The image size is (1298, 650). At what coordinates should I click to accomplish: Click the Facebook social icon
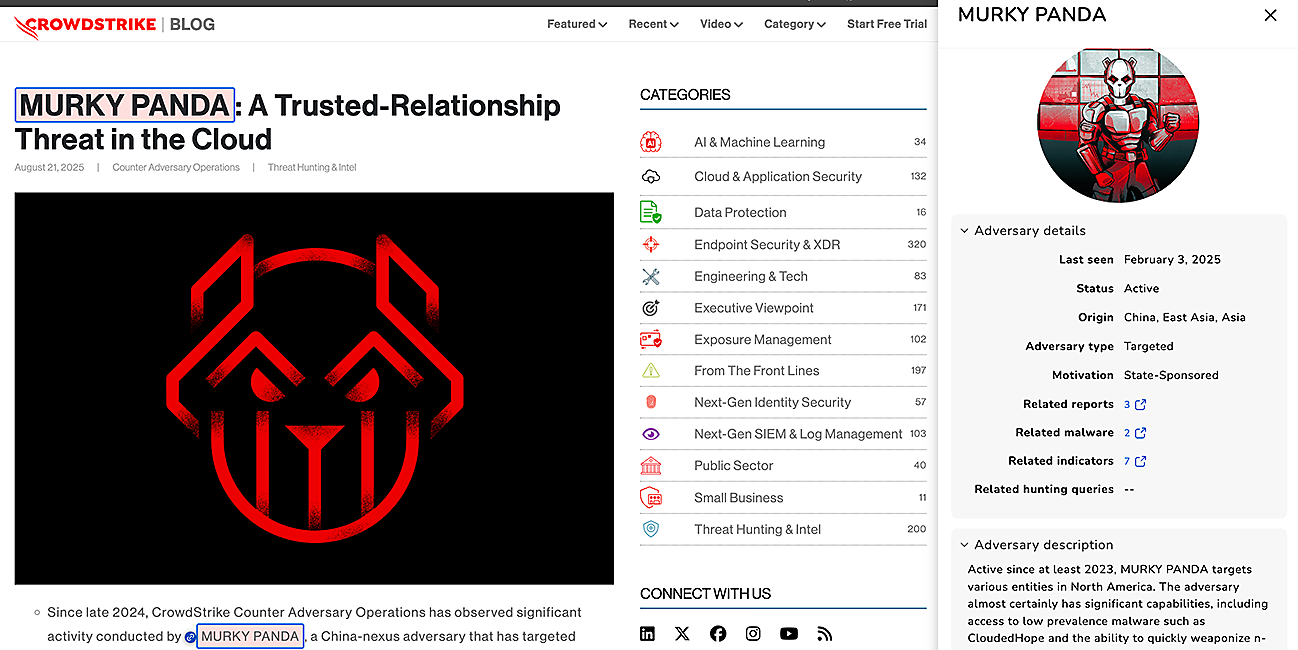click(x=718, y=633)
